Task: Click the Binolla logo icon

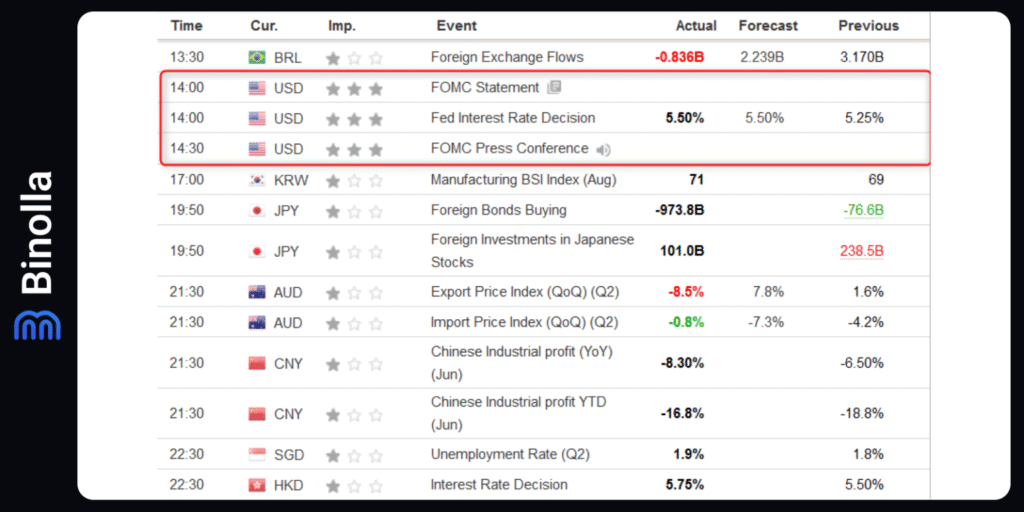Action: 37,325
